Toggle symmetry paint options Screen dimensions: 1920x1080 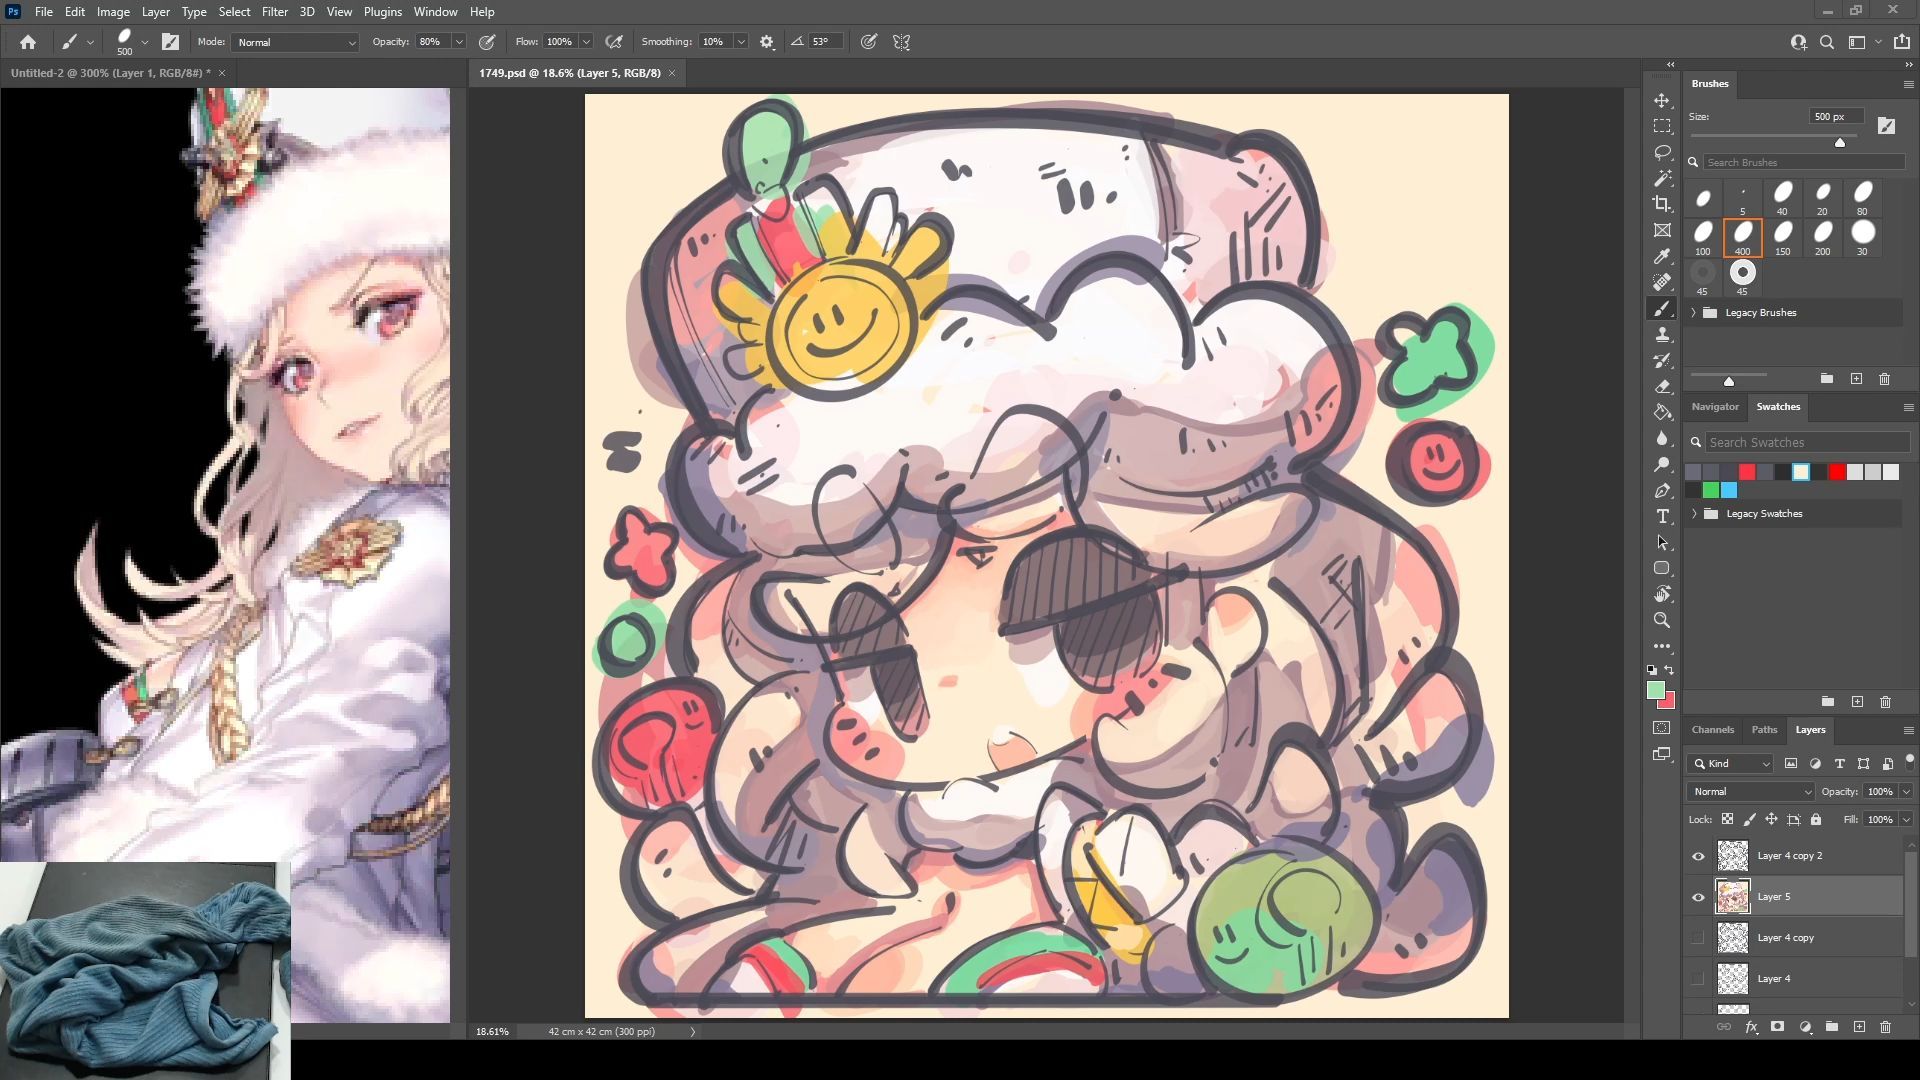coord(902,42)
